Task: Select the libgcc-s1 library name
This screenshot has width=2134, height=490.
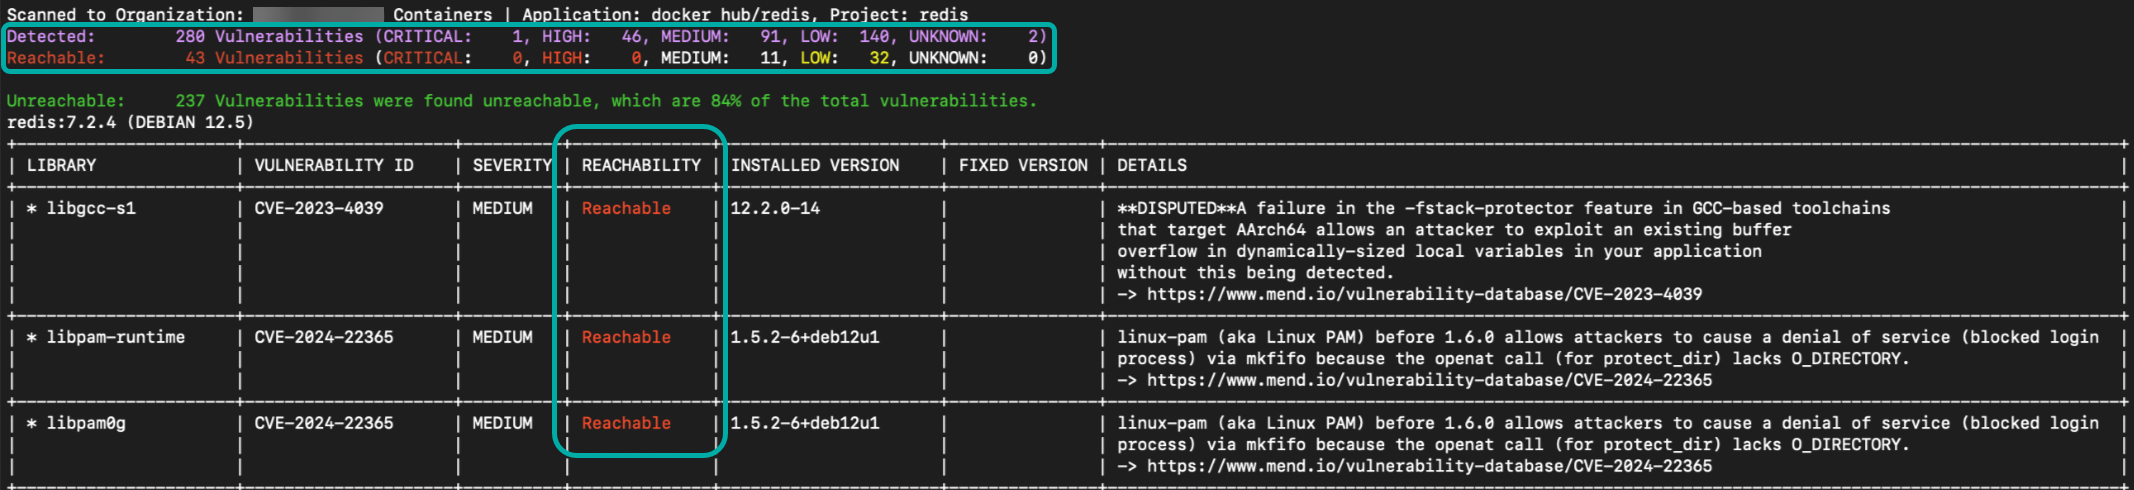Action: pyautogui.click(x=90, y=208)
